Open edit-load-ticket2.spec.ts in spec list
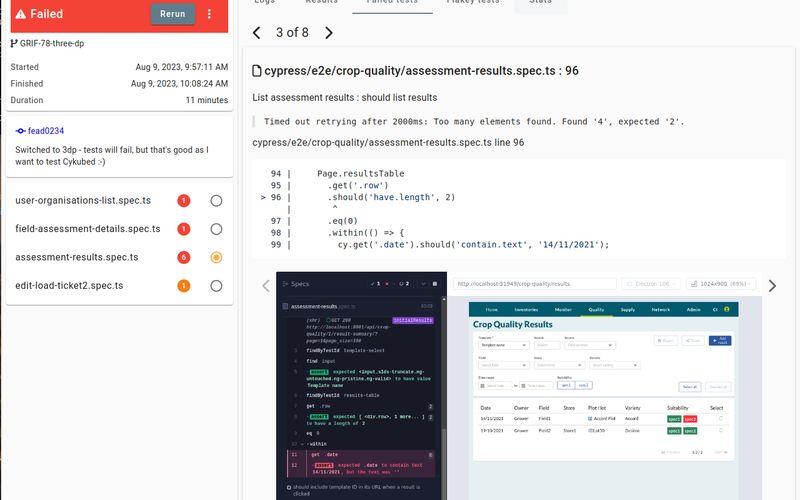This screenshot has height=500, width=800. tap(69, 286)
